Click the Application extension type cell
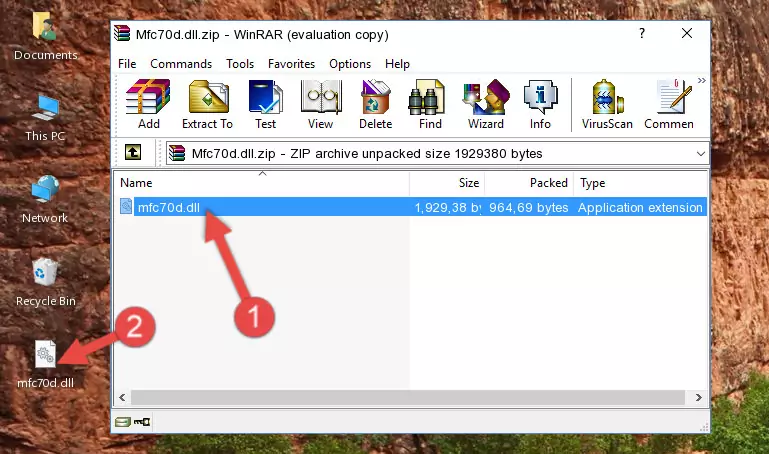769x454 pixels. (640, 208)
